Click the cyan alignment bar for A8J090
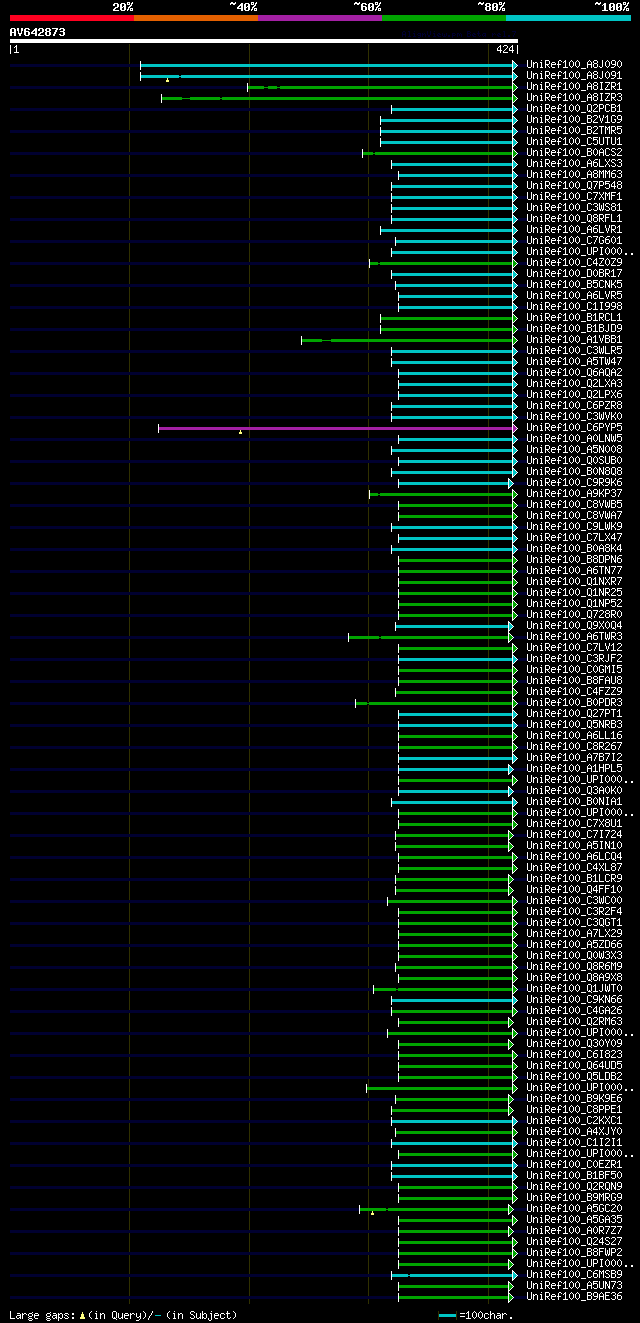This screenshot has height=1323, width=640. [329, 65]
